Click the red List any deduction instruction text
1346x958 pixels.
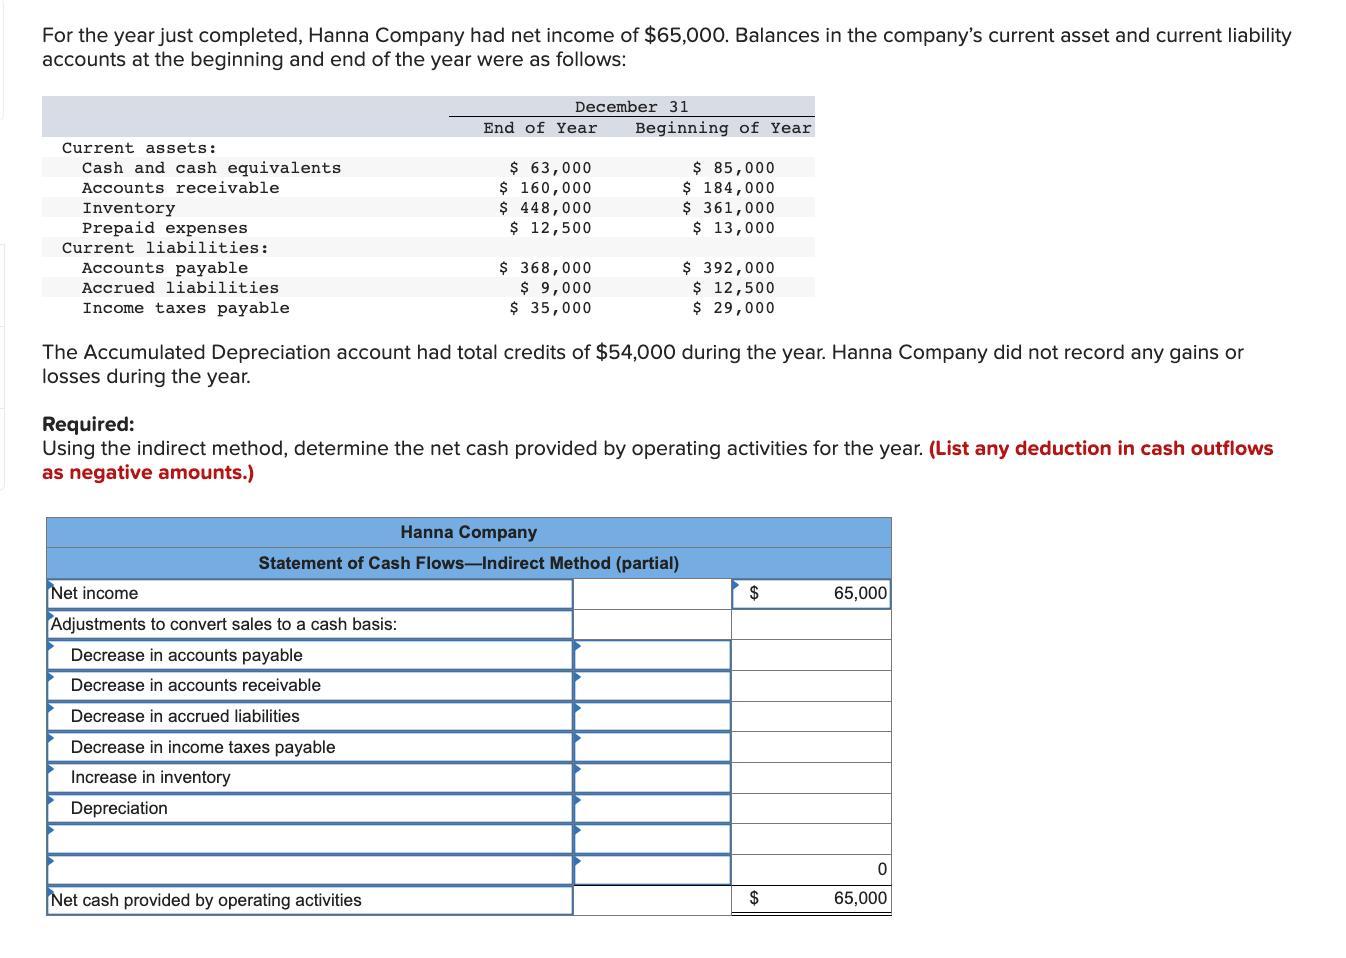click(x=657, y=460)
